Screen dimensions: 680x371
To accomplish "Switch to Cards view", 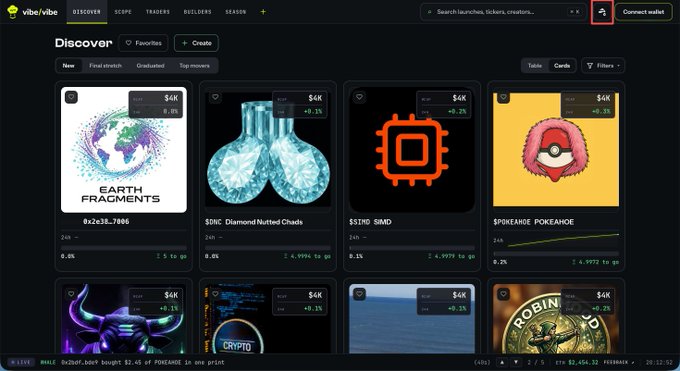I will point(562,66).
